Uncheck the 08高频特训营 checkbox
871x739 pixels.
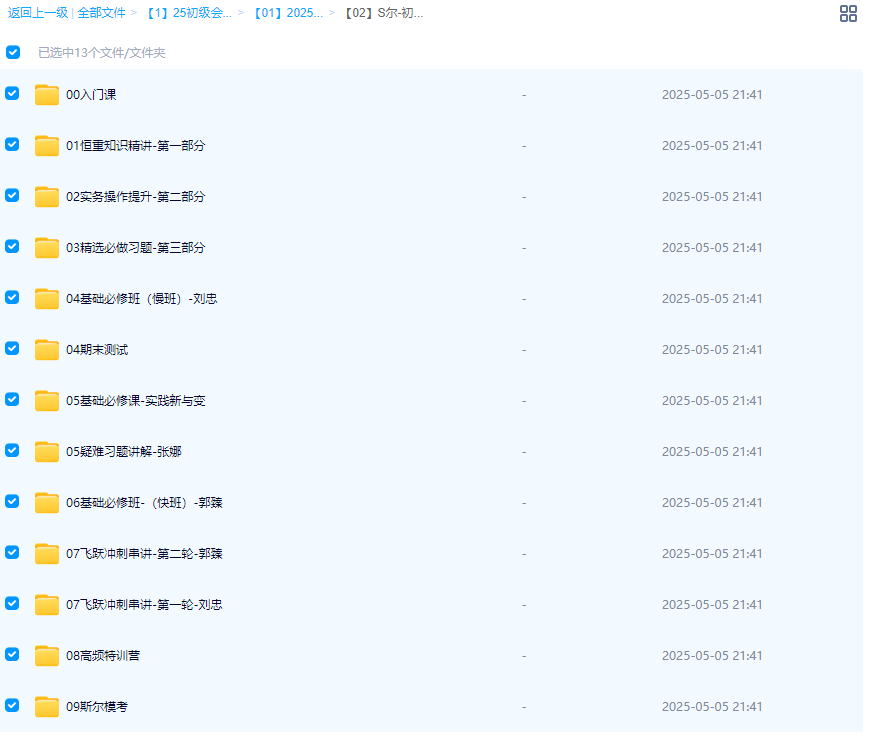tap(12, 656)
